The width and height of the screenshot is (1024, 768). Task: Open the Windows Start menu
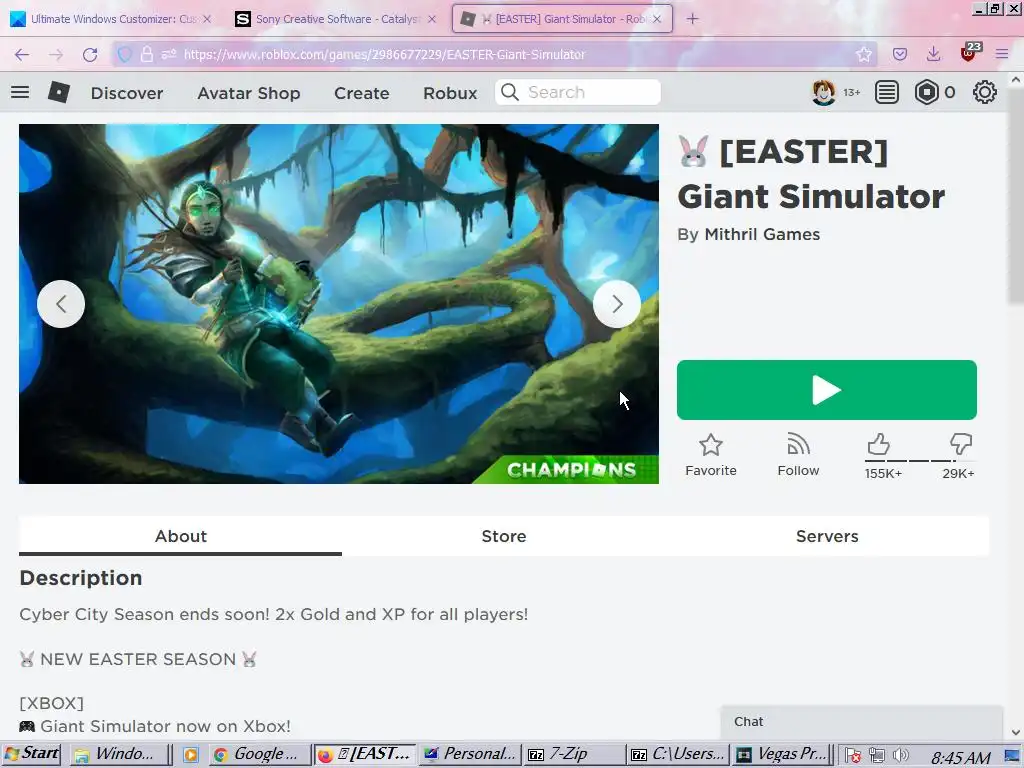31,754
